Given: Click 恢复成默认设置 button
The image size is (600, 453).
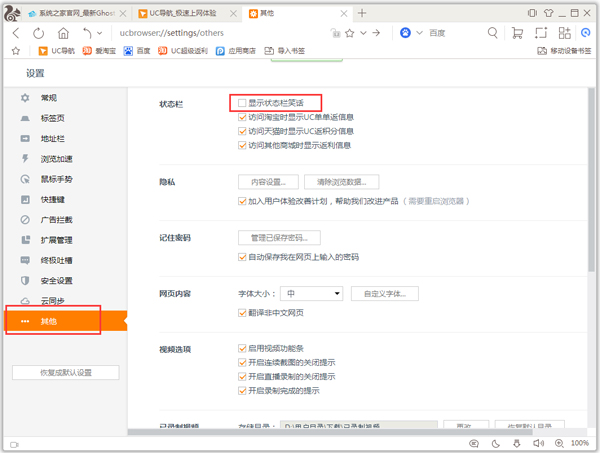Looking at the screenshot, I should 65,373.
